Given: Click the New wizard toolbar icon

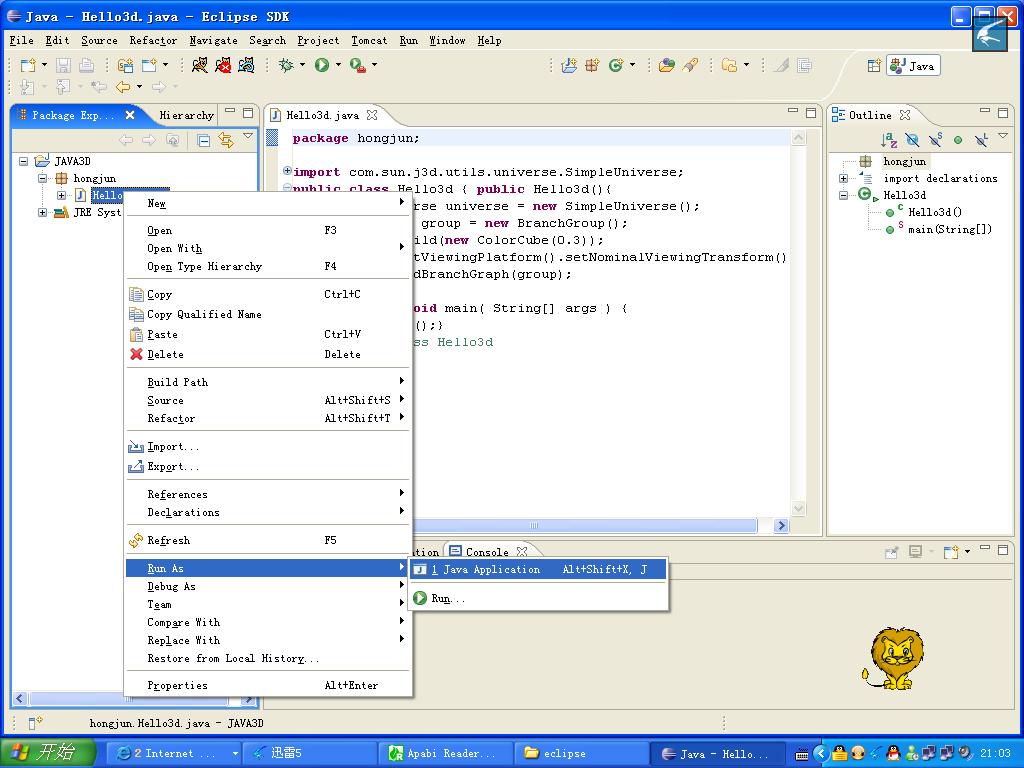Looking at the screenshot, I should tap(28, 65).
